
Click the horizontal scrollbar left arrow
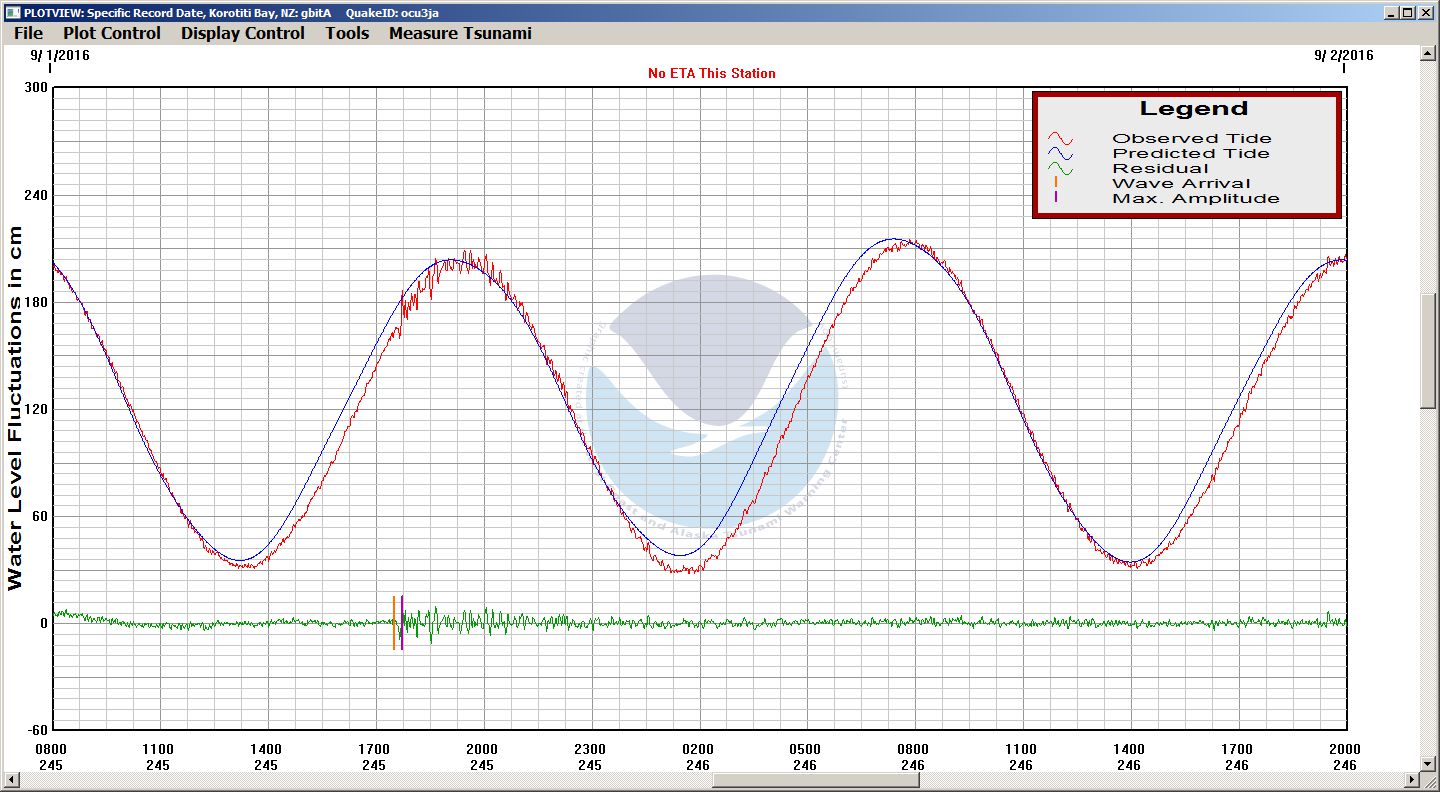[x=11, y=780]
